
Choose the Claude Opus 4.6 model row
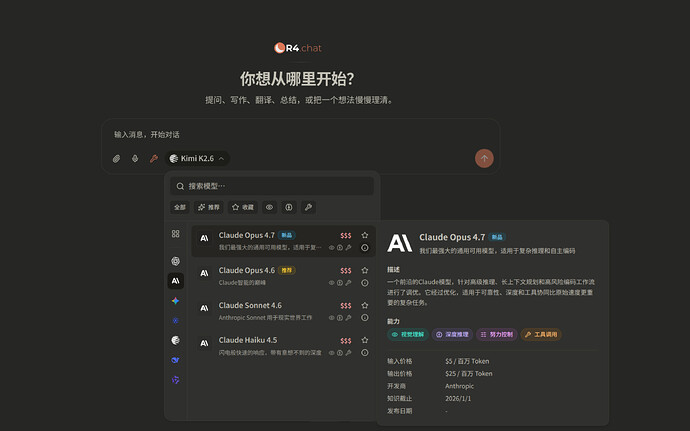(283, 276)
